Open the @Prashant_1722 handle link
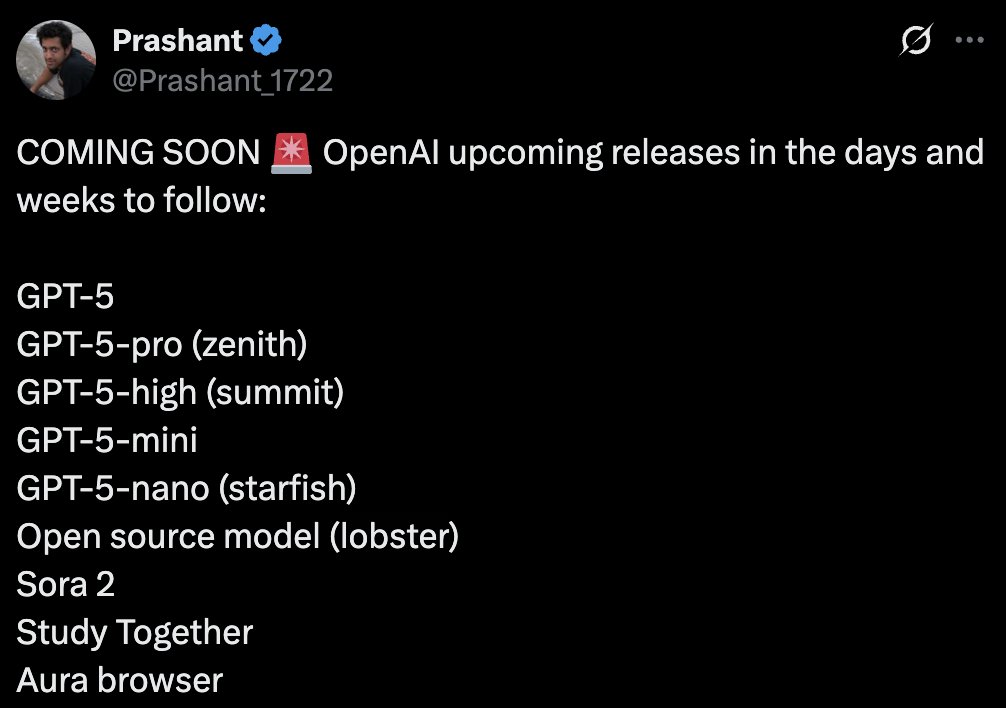The width and height of the screenshot is (1006, 708). coord(223,81)
